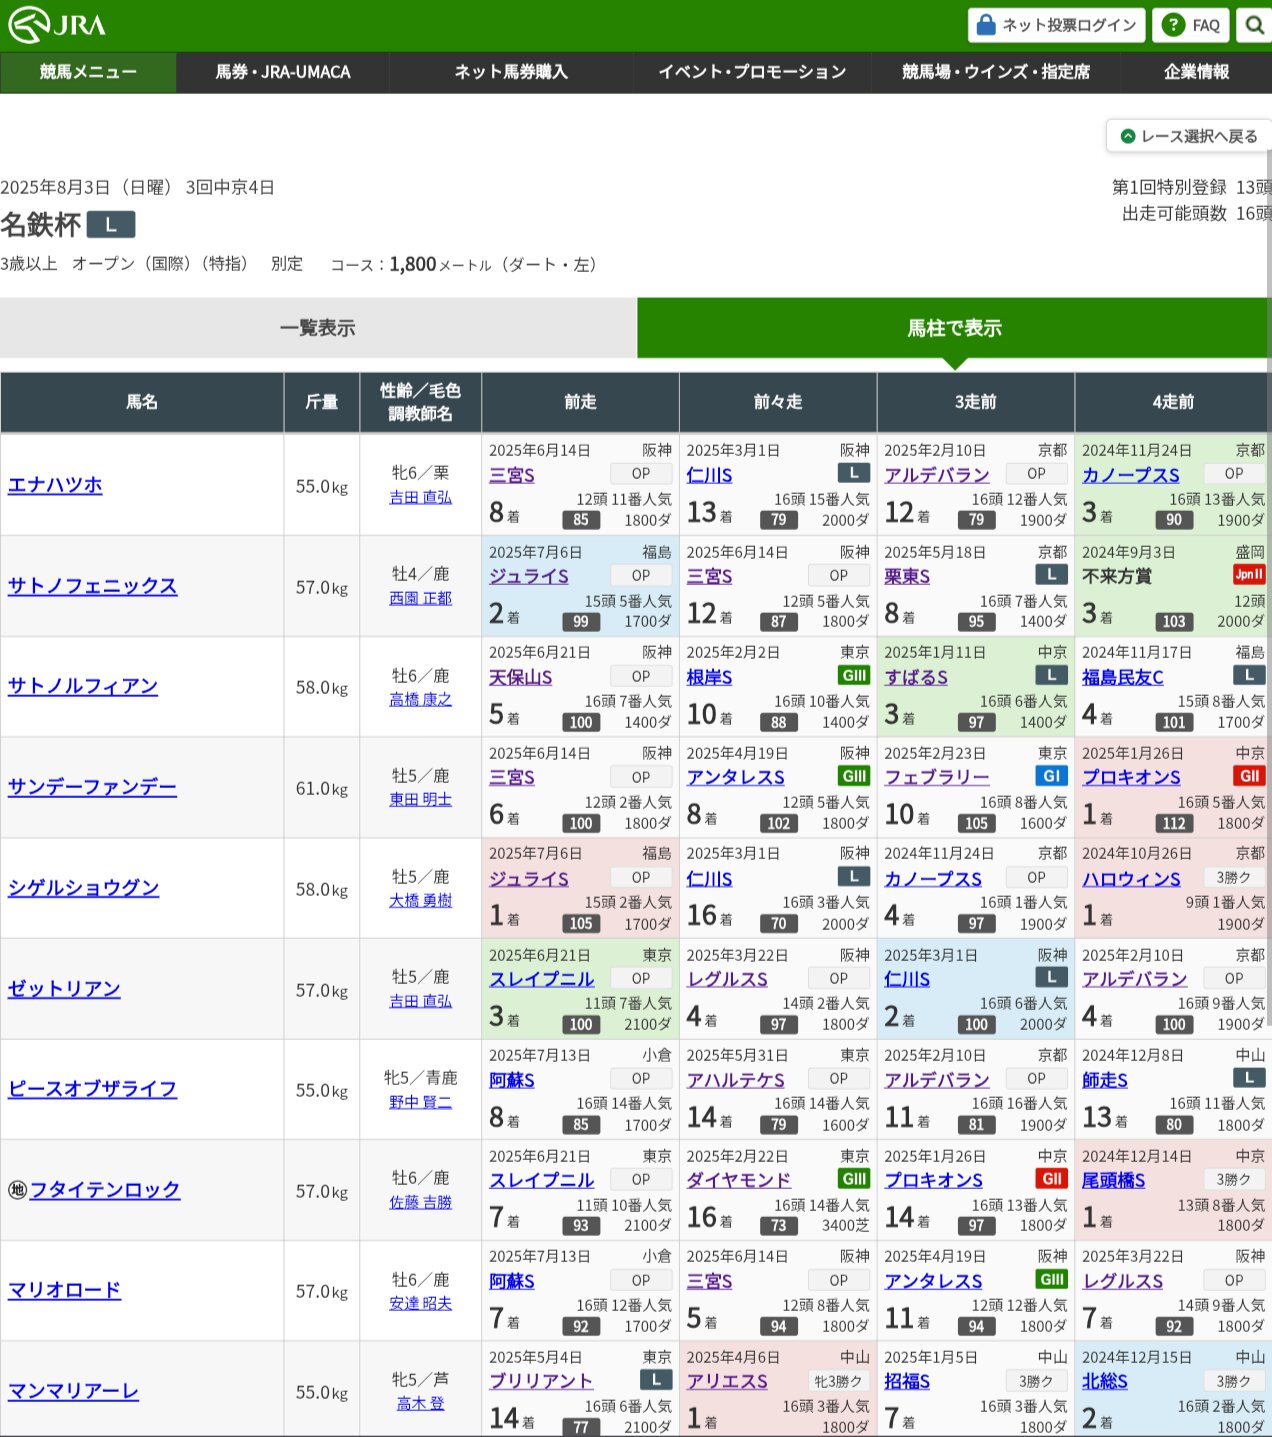This screenshot has width=1272, height=1437.
Task: Open イベント・プロモーション menu
Action: [752, 72]
